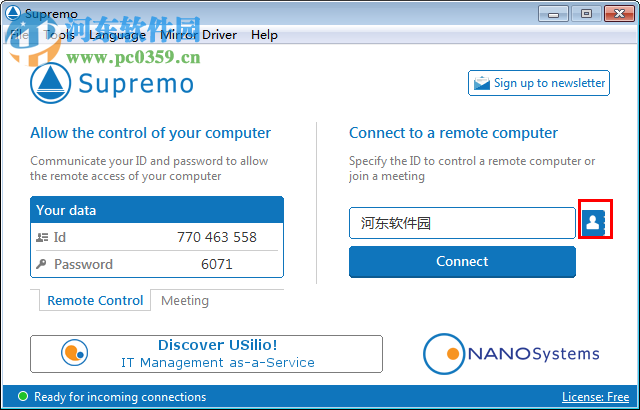Close the Supremo window
This screenshot has height=410, width=640.
click(x=619, y=14)
